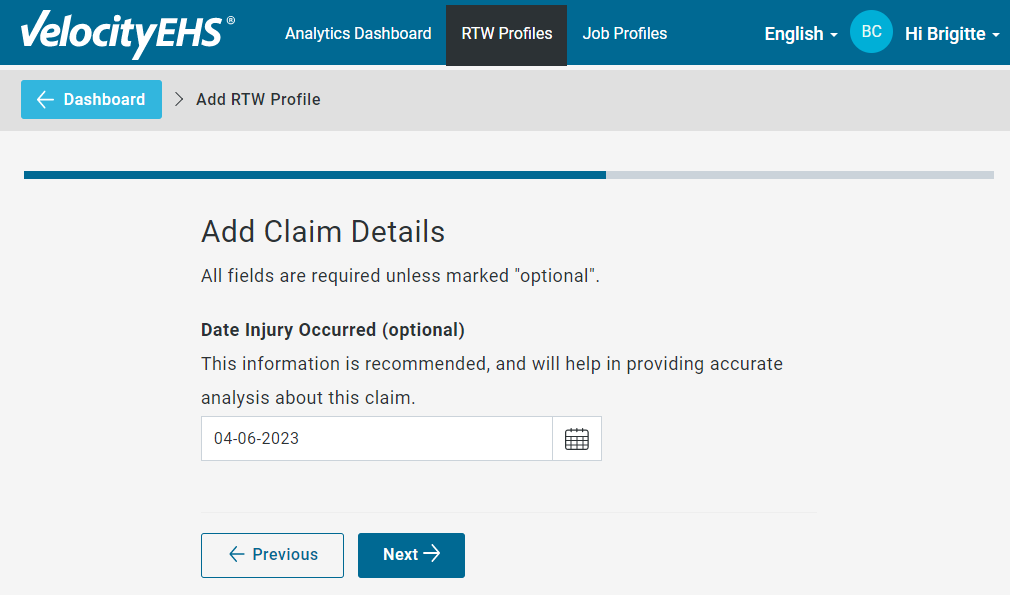Click the Add RTW Profile breadcrumb text
Image resolution: width=1010 pixels, height=595 pixels.
[x=258, y=99]
